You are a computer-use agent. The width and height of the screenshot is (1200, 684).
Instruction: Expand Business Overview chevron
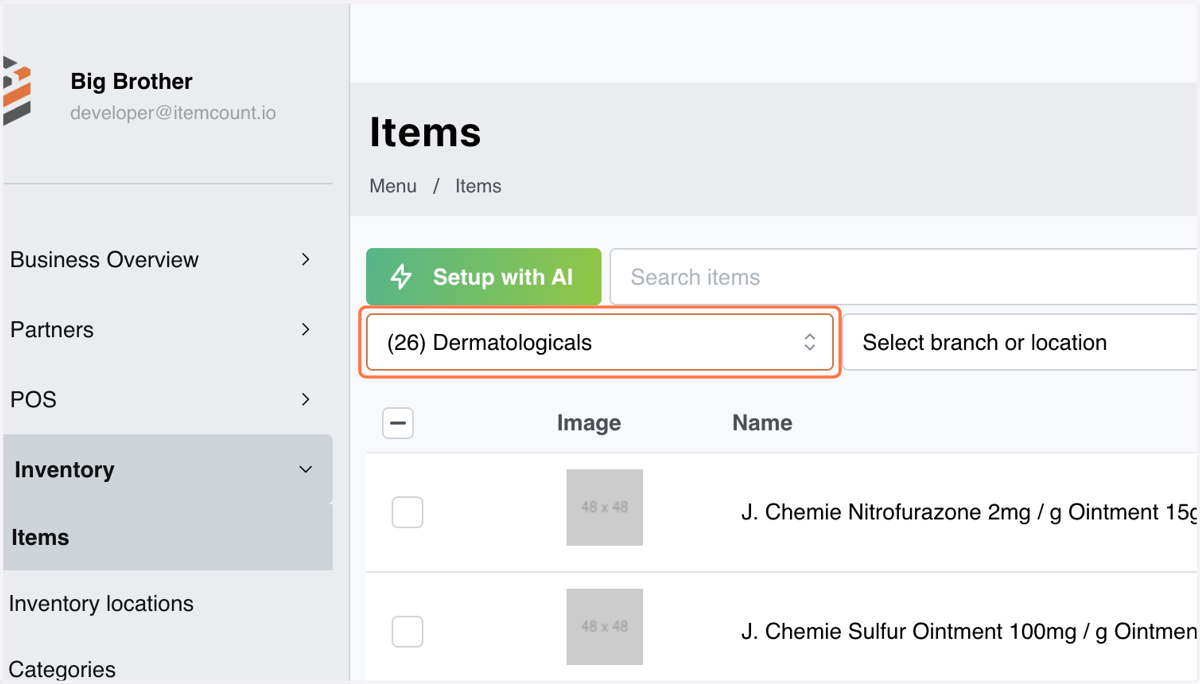pos(306,259)
